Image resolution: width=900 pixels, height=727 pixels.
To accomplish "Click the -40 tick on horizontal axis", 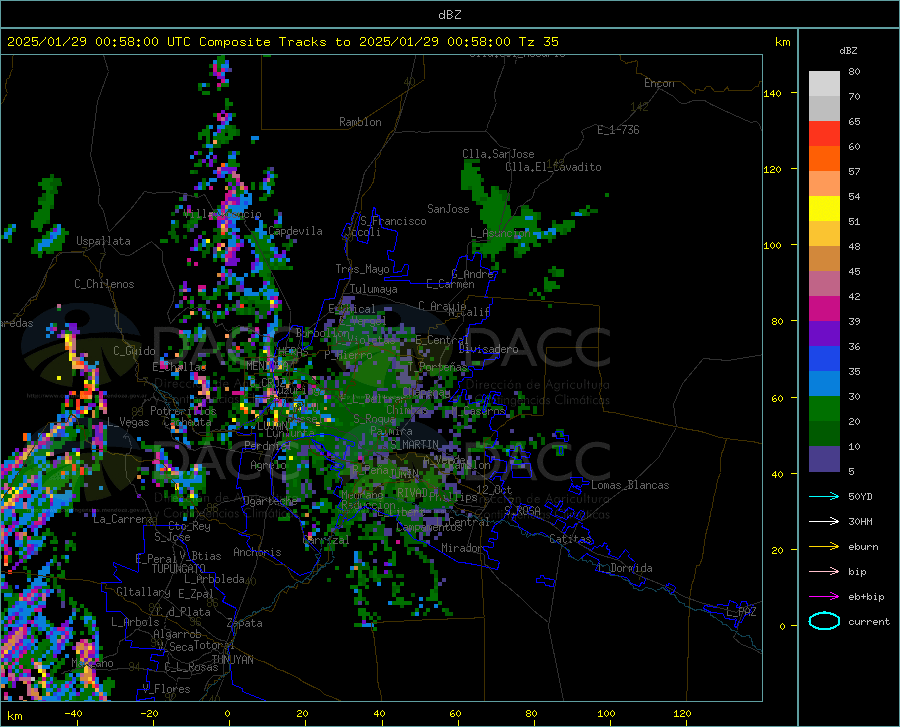I will (x=73, y=714).
